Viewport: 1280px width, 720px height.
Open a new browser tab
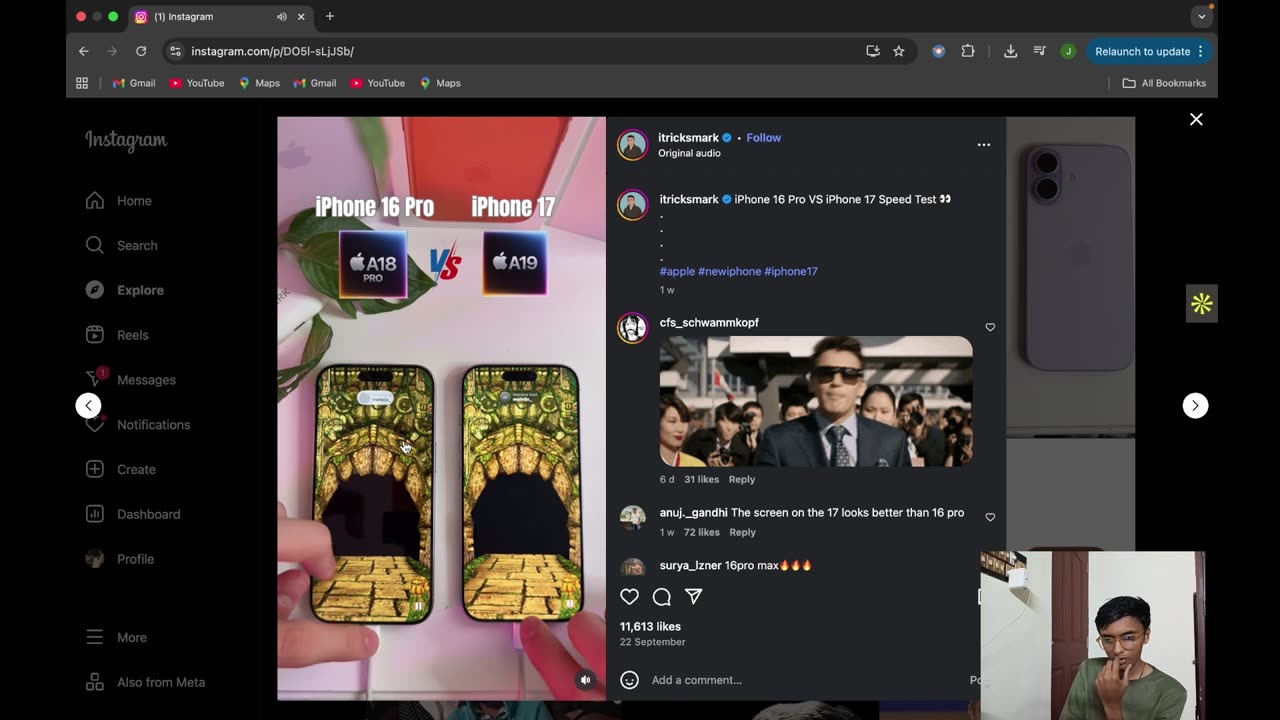pyautogui.click(x=330, y=16)
